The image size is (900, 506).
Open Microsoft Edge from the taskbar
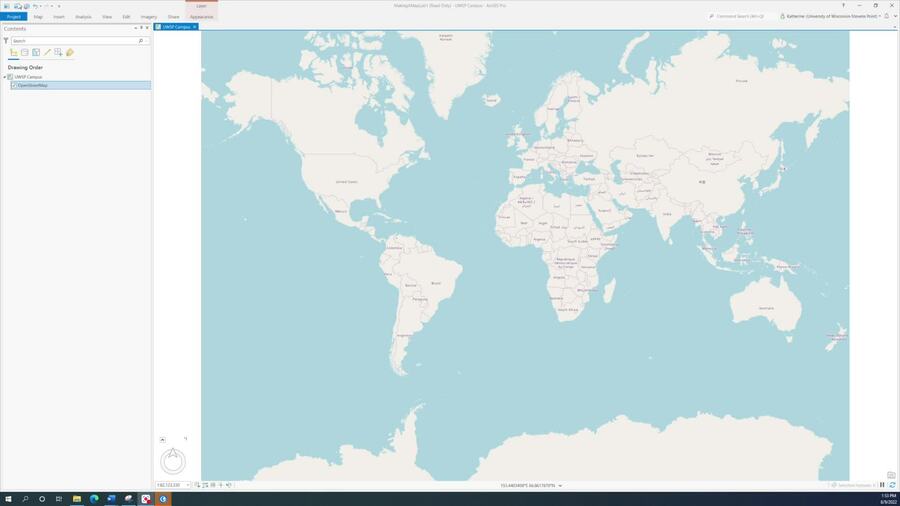pyautogui.click(x=94, y=499)
